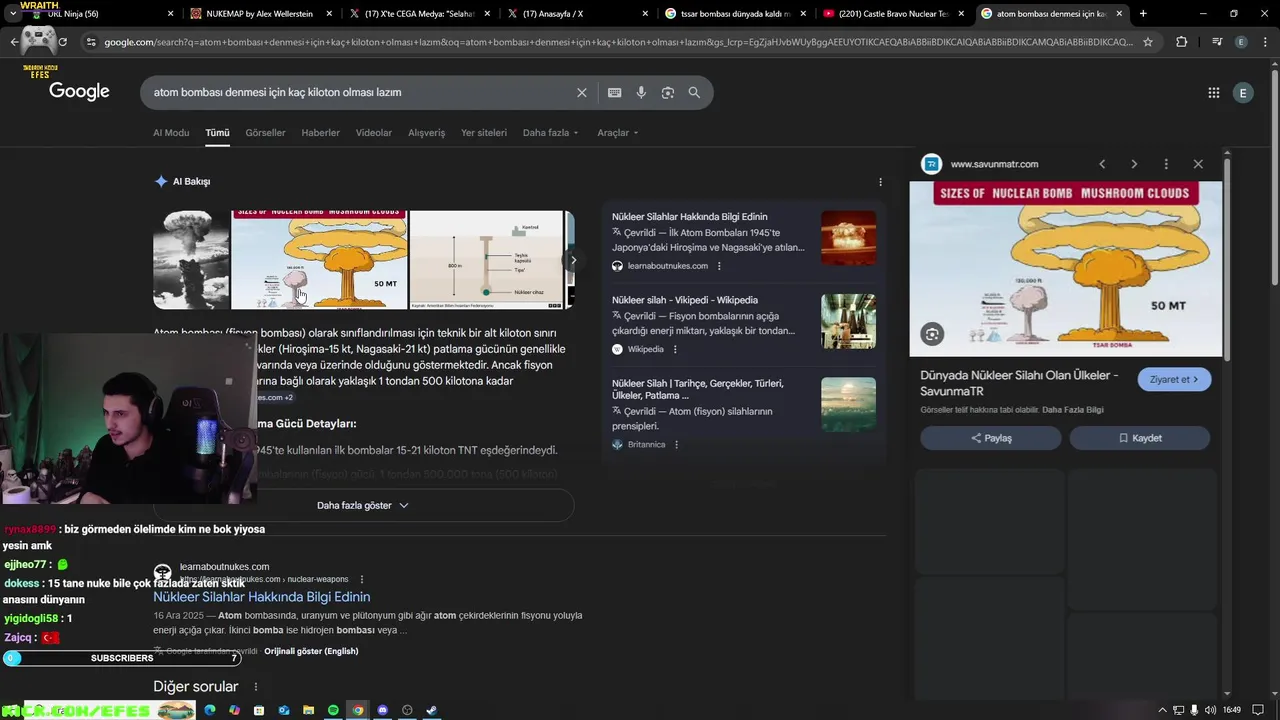Screen dimensions: 1280x720
Task: Show next images in AI overview carousel
Action: (573, 260)
